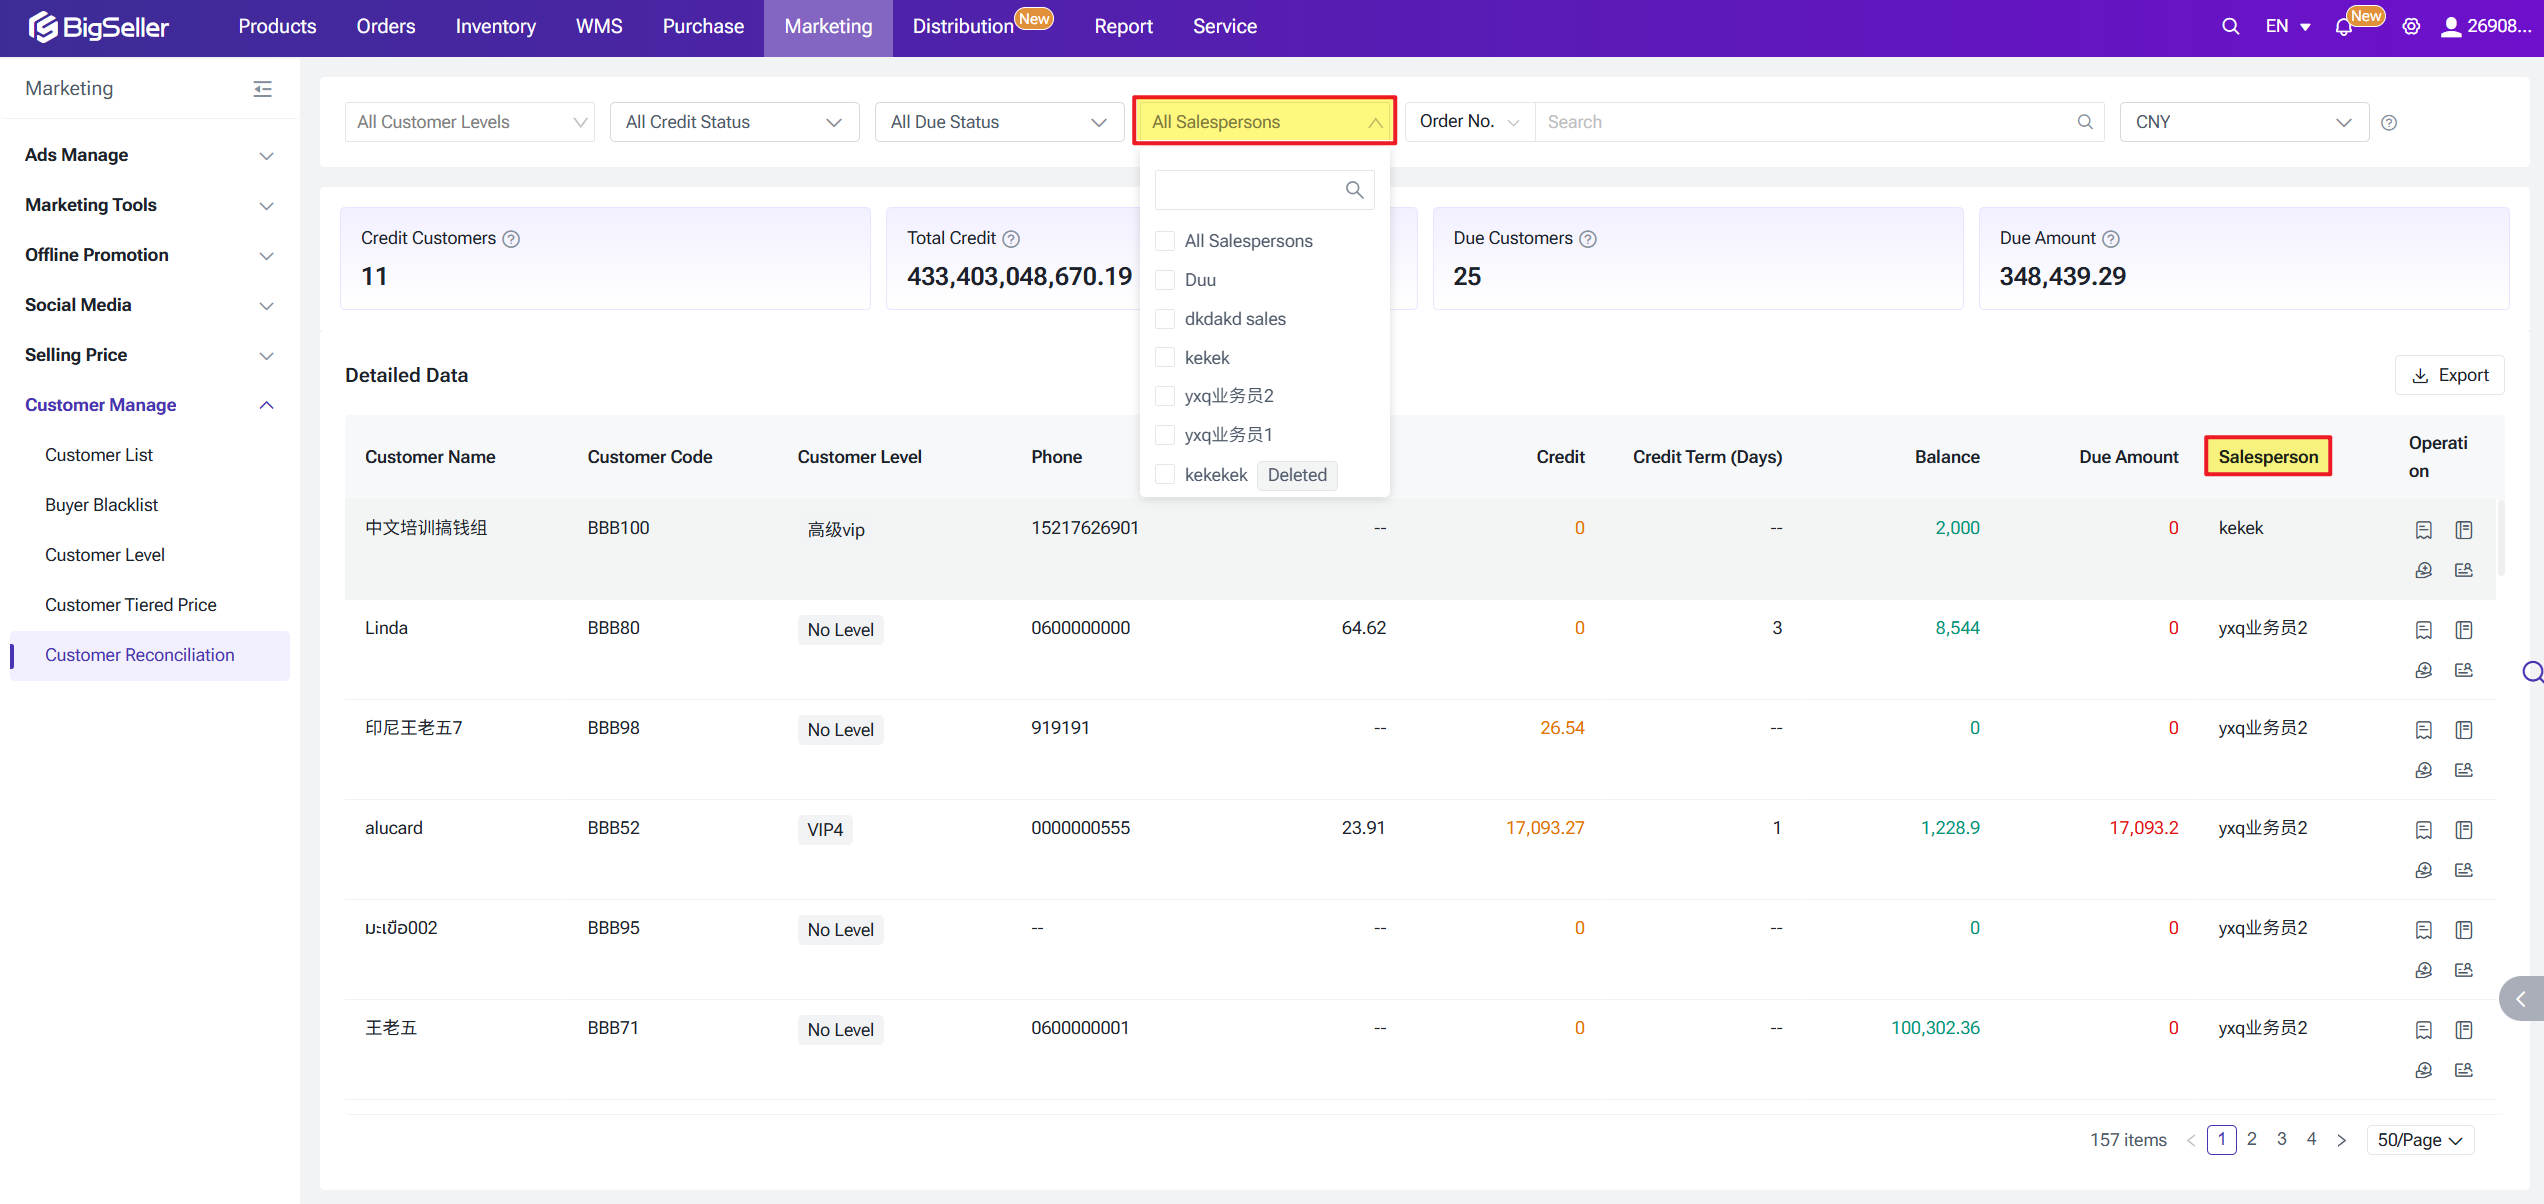Tick the kekek salesperson checkbox
Screen dimensions: 2544x1204
pyautogui.click(x=1165, y=358)
